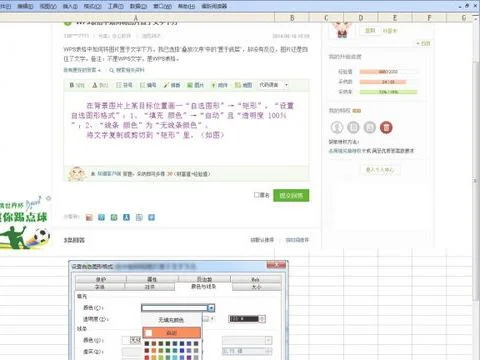Viewport: 480px width, 360px height.
Task: Open the 福昕阅读器 menu
Action: 214,6
